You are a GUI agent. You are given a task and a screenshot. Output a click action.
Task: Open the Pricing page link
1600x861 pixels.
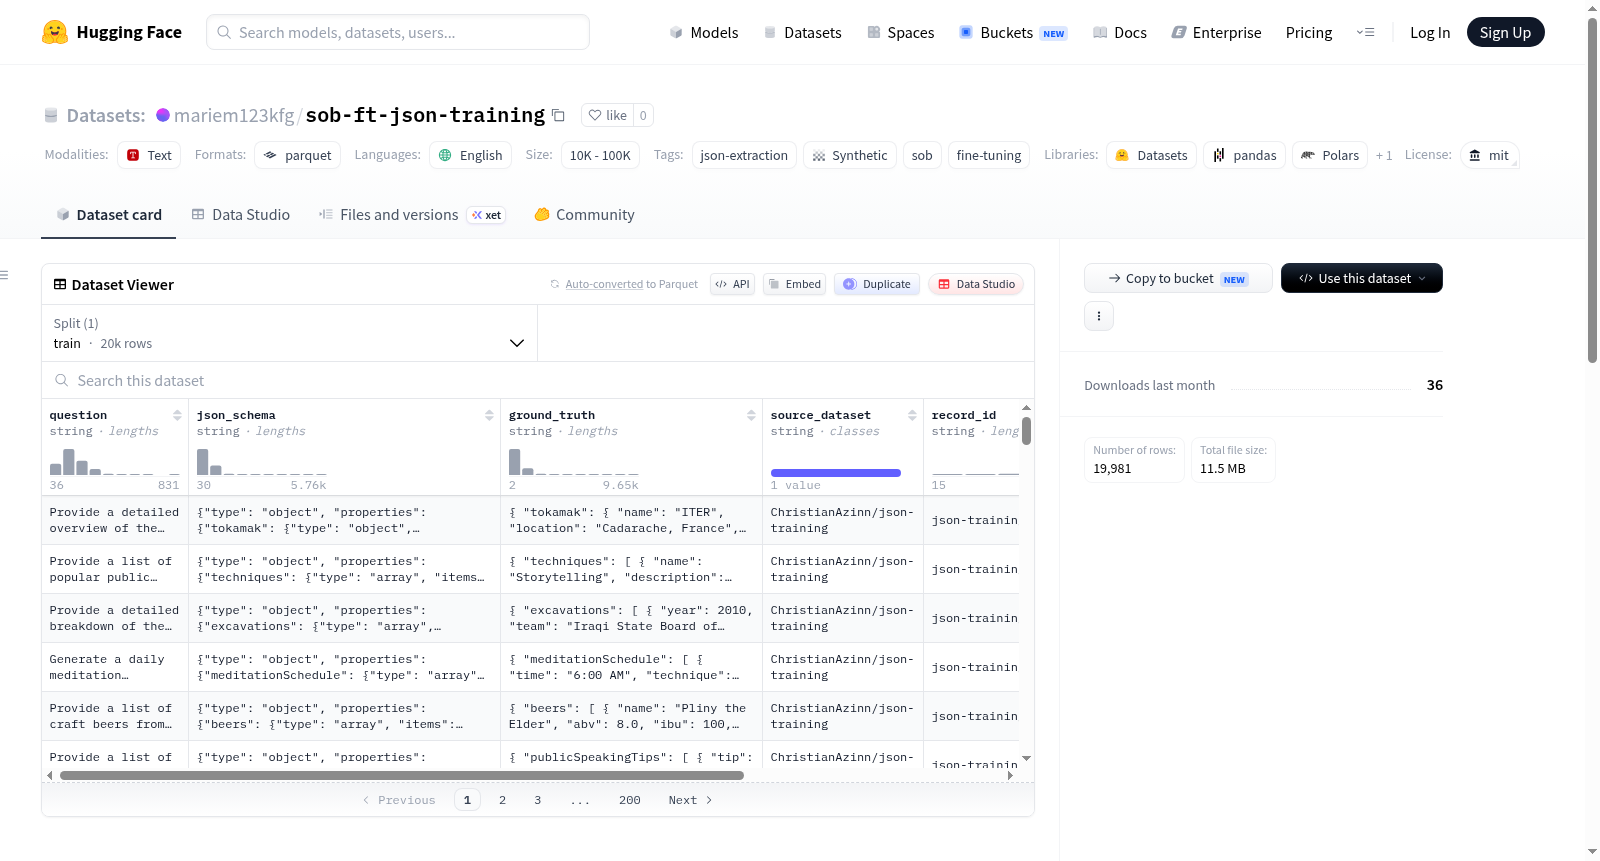coord(1309,32)
